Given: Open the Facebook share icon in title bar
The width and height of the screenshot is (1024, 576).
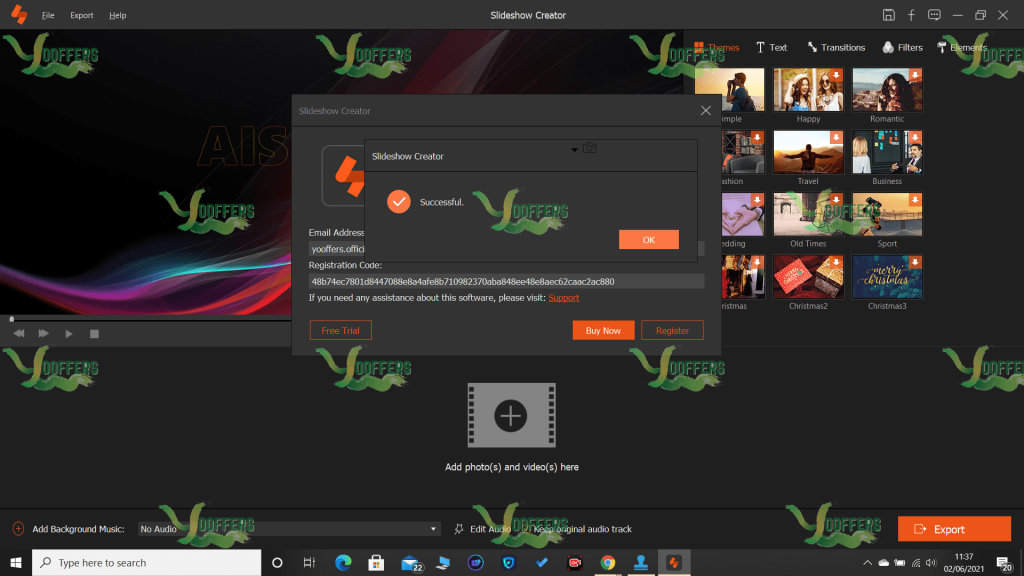Looking at the screenshot, I should [x=911, y=15].
